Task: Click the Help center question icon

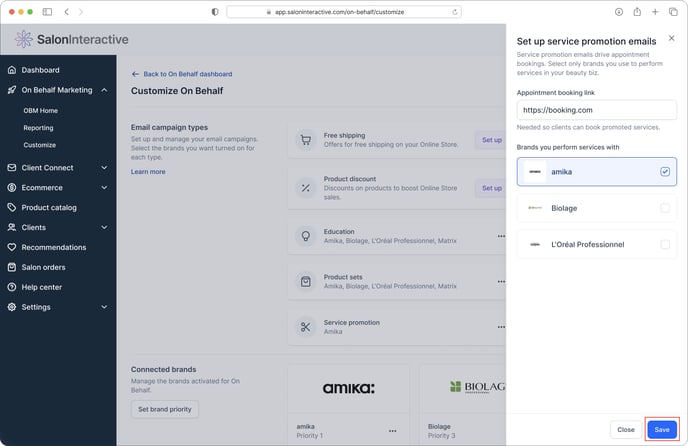Action: pyautogui.click(x=12, y=287)
